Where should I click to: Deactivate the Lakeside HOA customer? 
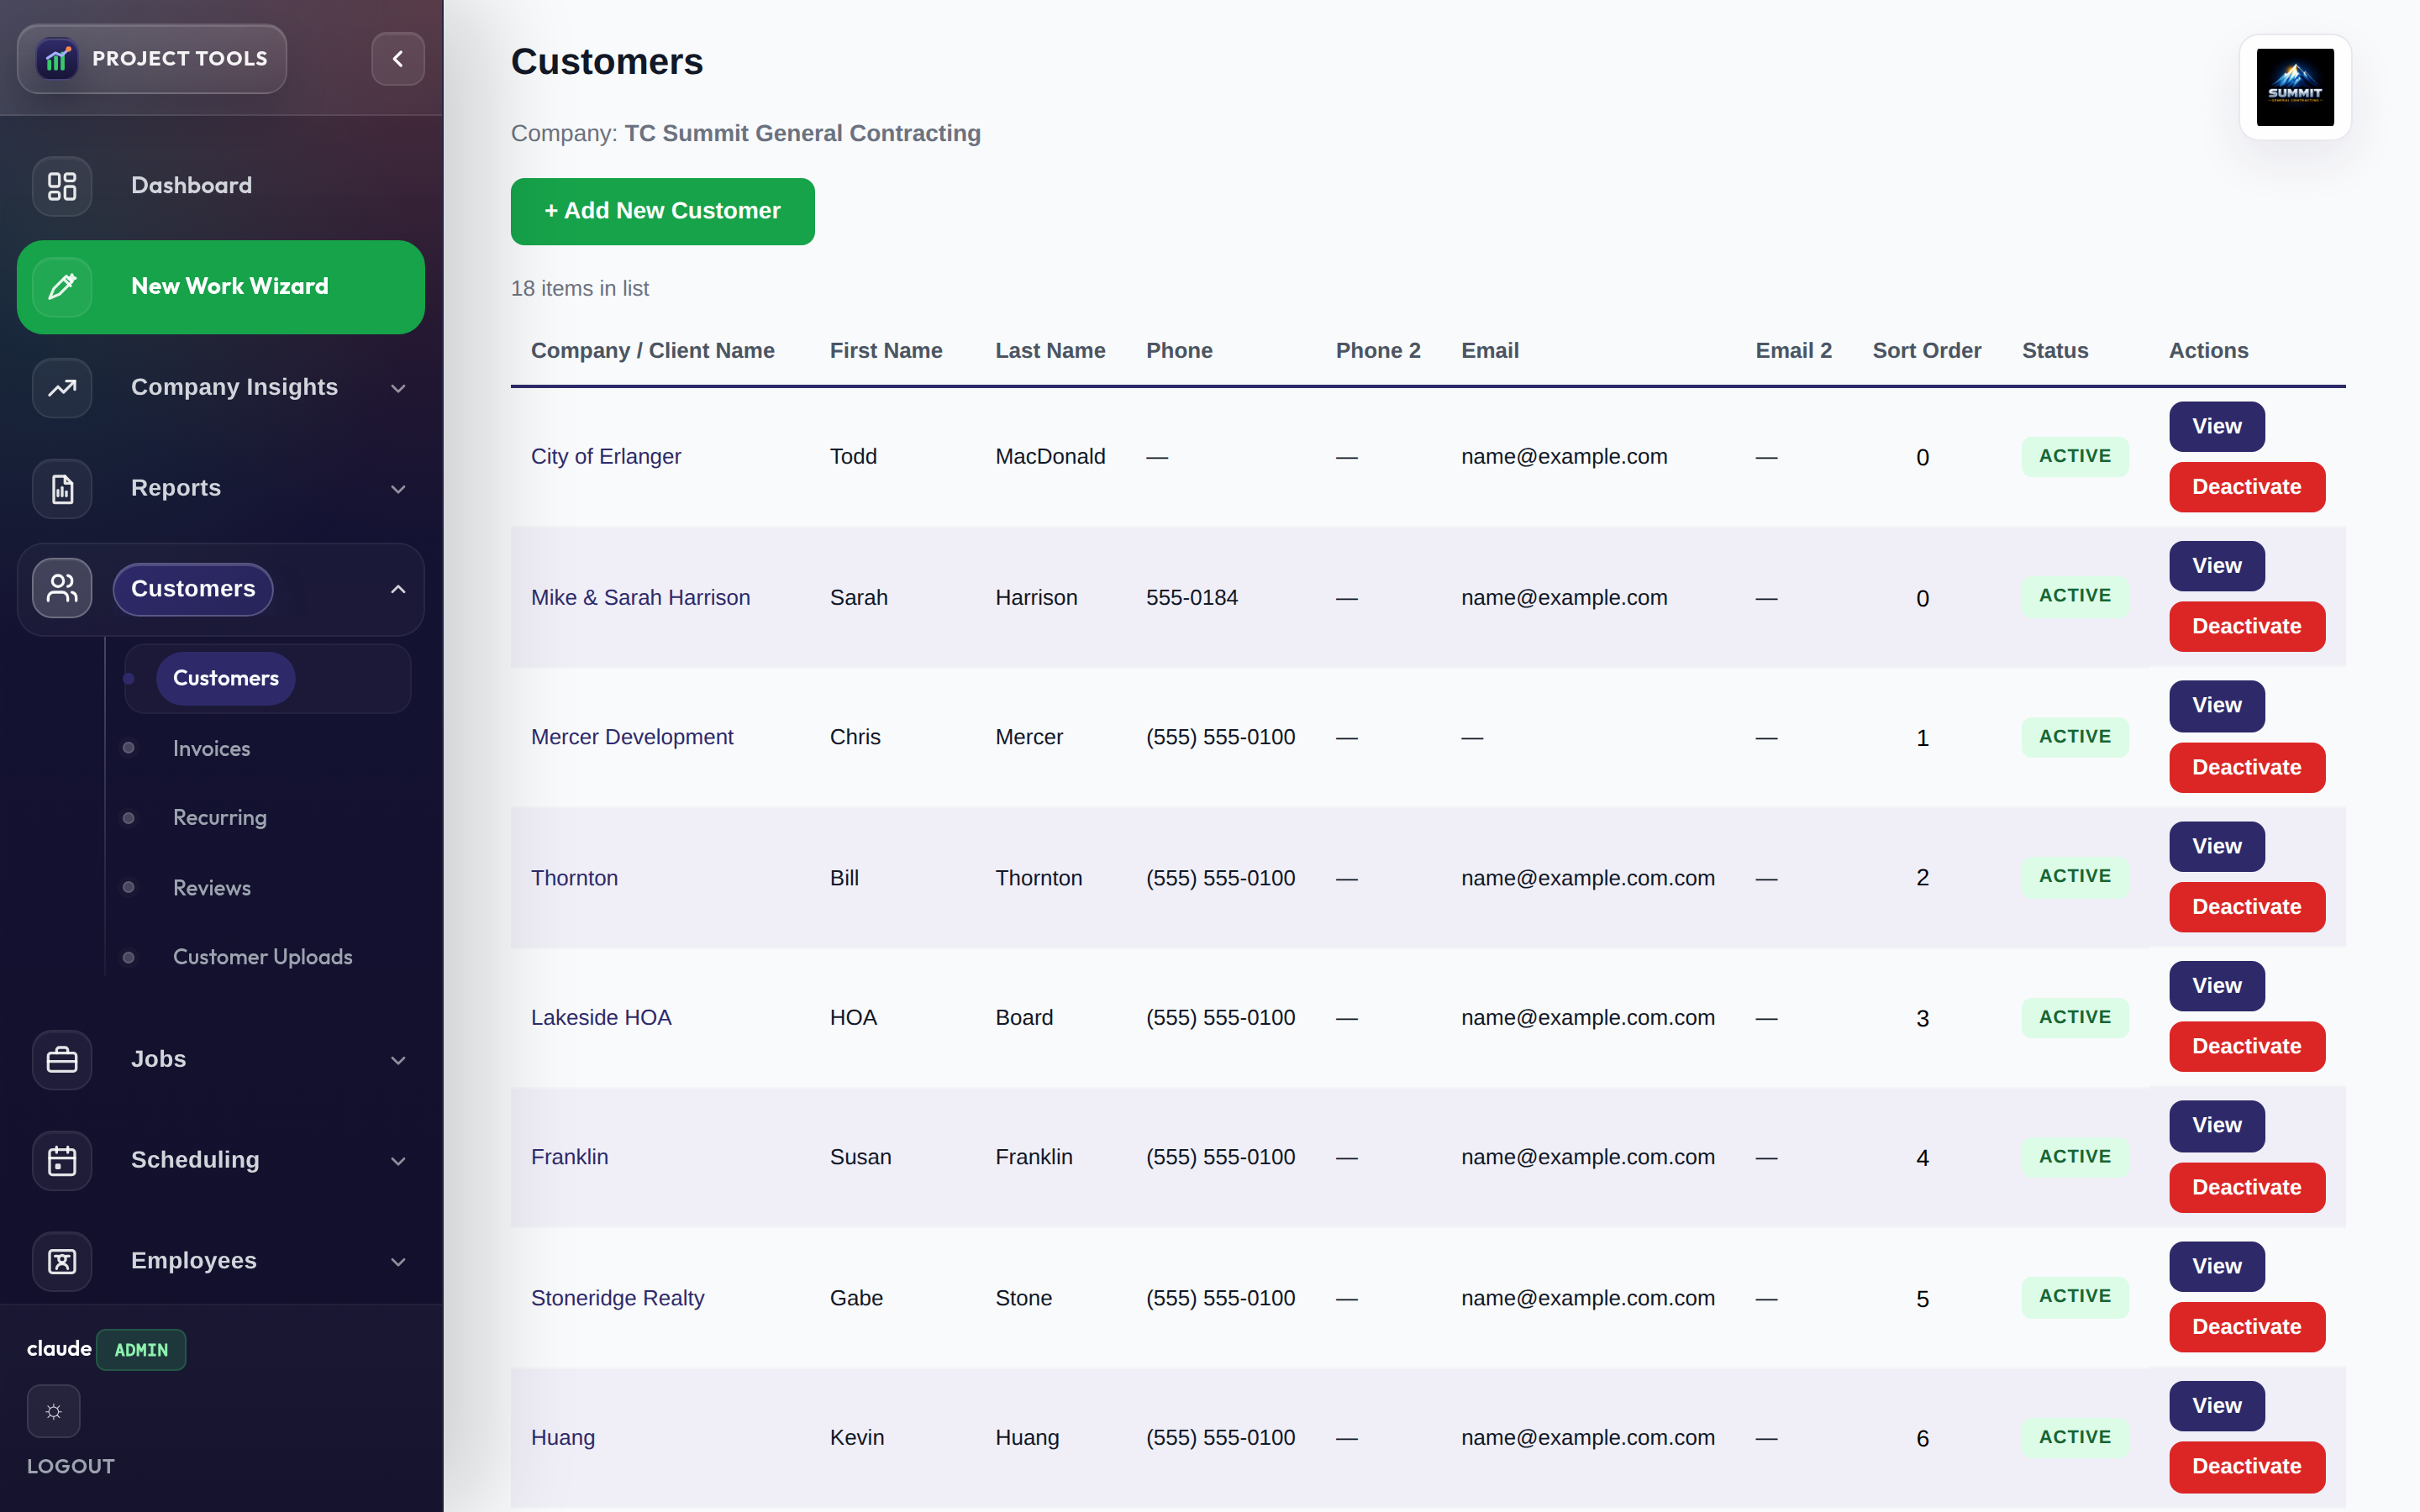pyautogui.click(x=2246, y=1047)
